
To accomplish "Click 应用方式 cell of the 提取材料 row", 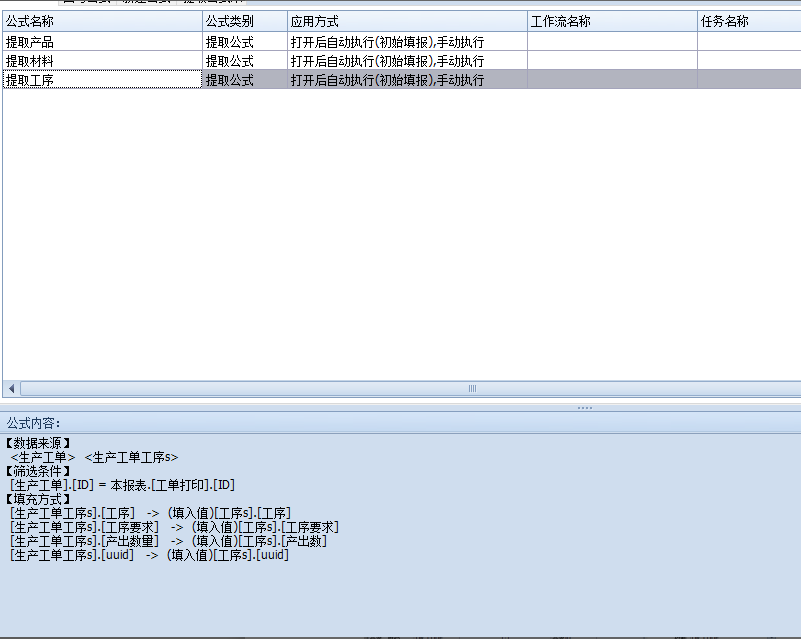I will tap(406, 61).
